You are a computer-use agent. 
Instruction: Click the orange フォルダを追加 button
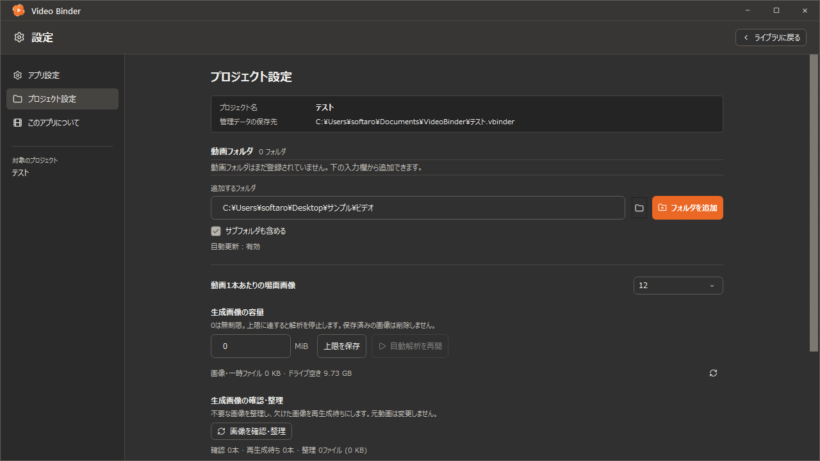(x=687, y=208)
